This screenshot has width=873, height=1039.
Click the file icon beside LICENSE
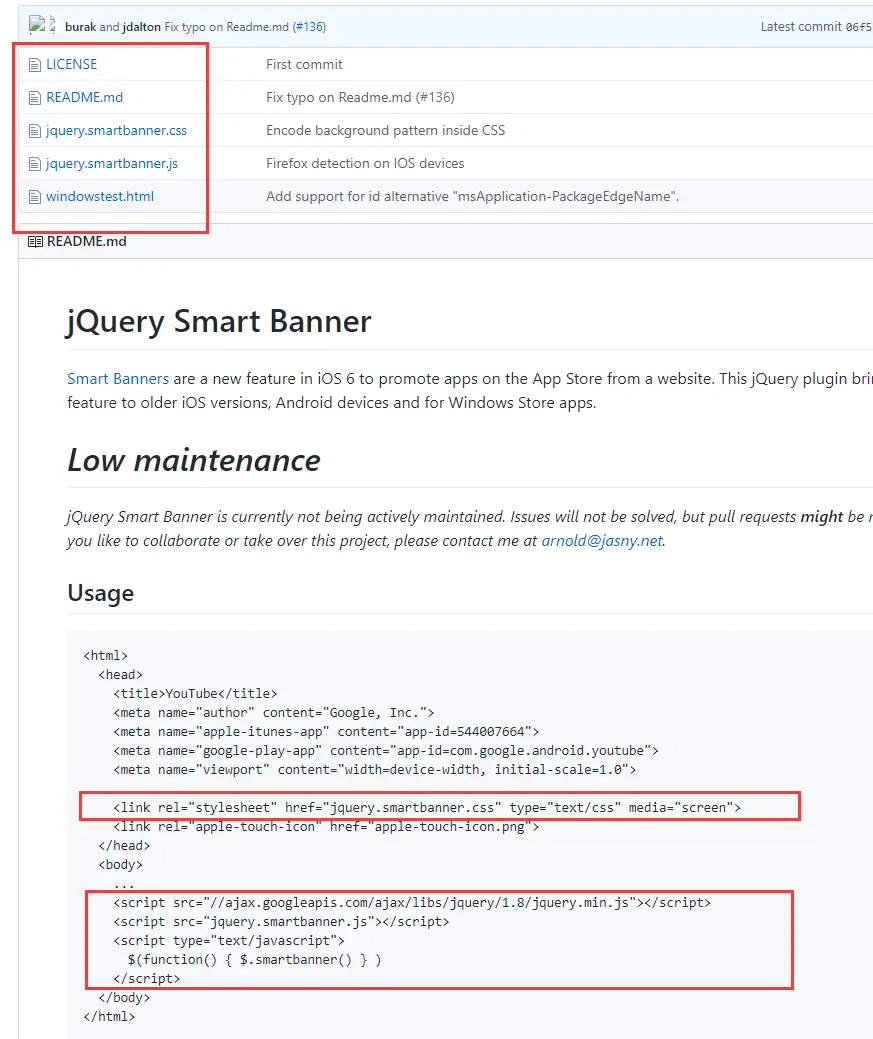click(x=34, y=65)
